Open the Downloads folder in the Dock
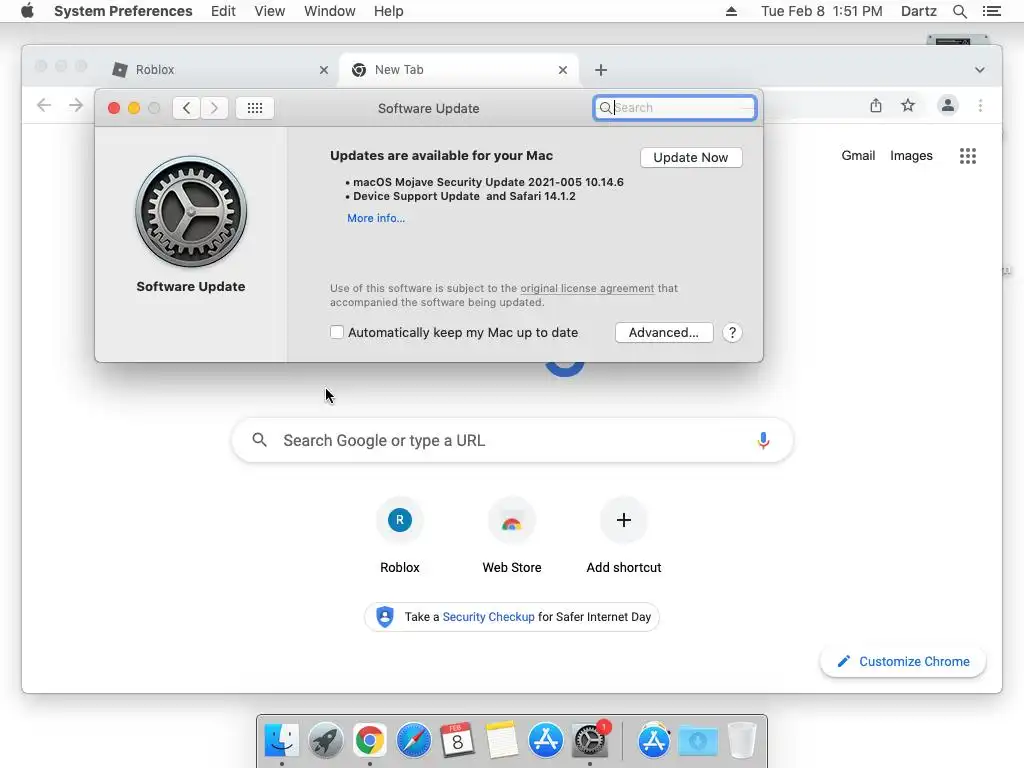The image size is (1024, 768). coord(697,741)
